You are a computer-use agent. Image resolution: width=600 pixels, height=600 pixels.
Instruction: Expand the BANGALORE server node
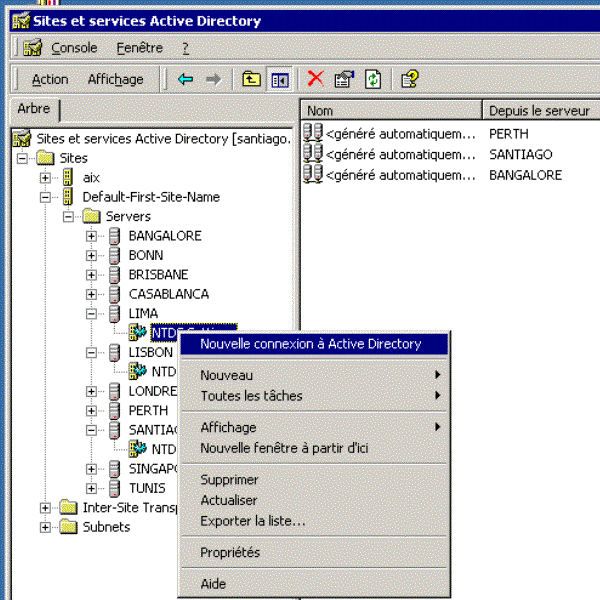[x=91, y=236]
